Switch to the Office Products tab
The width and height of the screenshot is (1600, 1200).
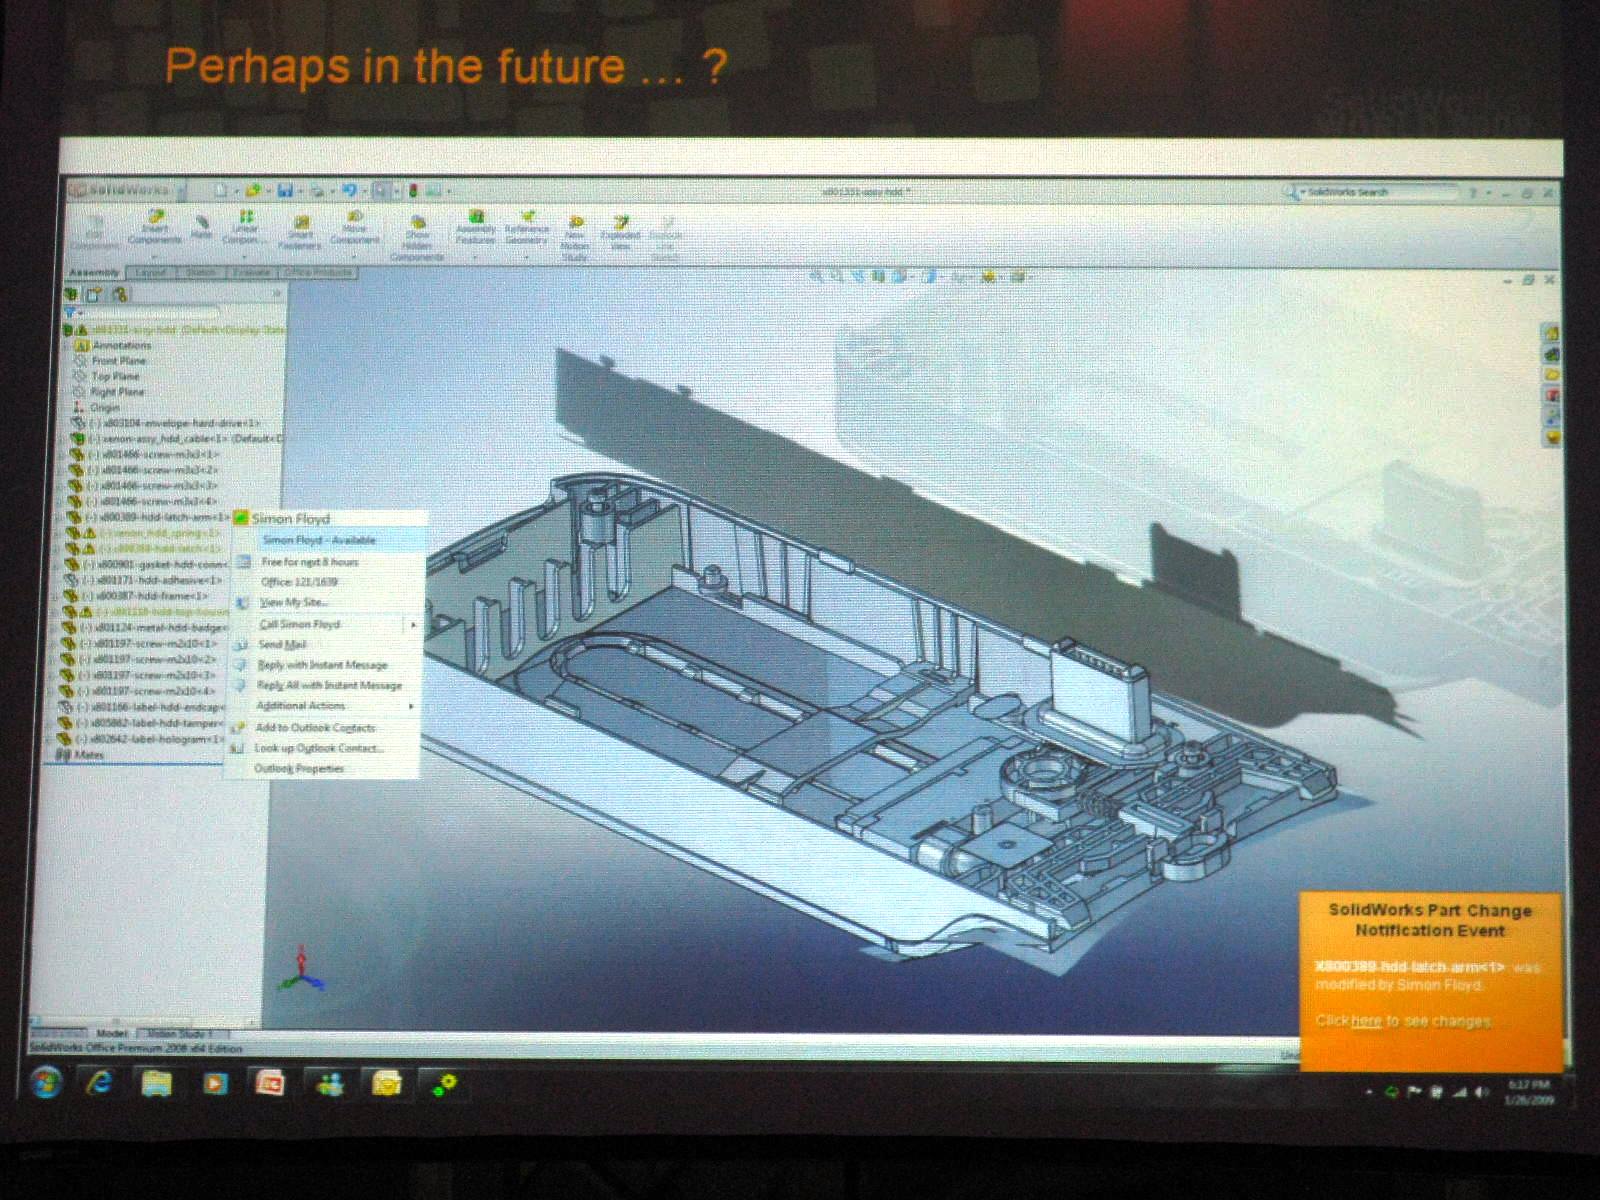(318, 272)
